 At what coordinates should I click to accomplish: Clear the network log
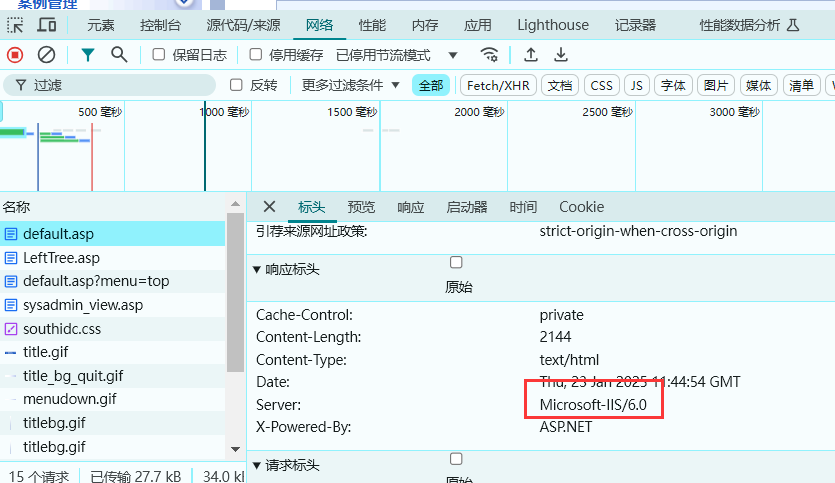click(46, 55)
